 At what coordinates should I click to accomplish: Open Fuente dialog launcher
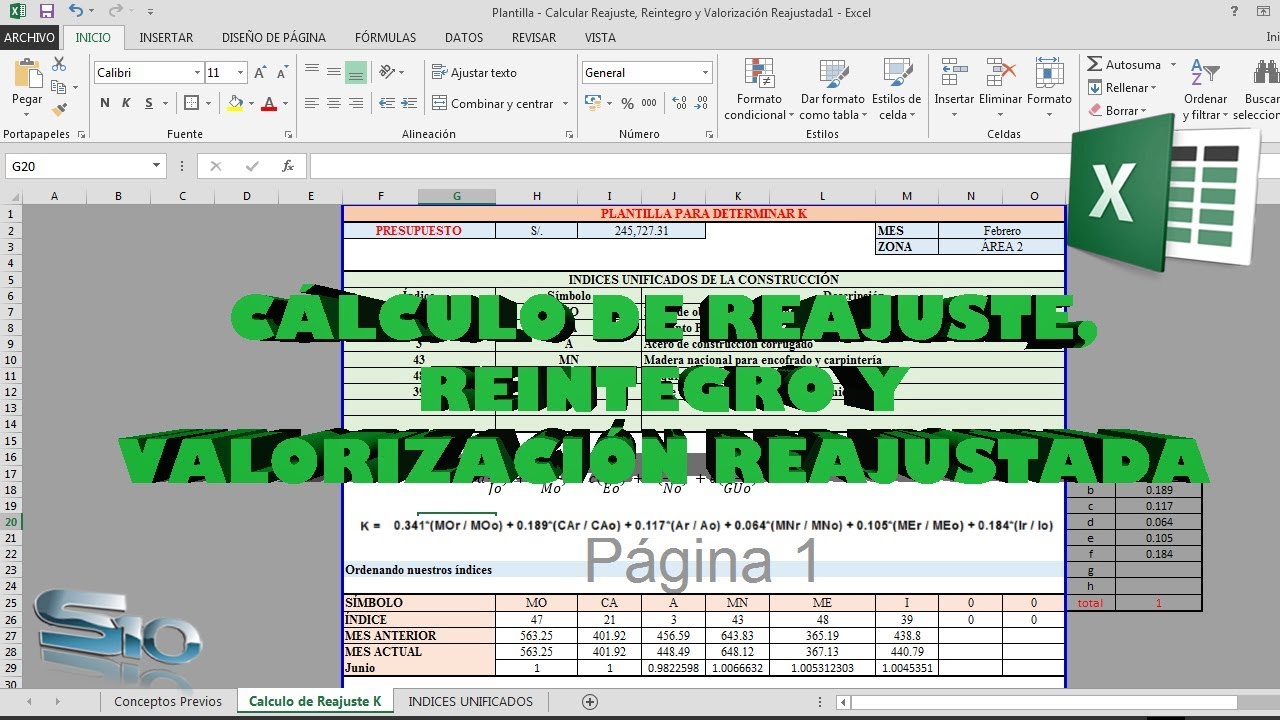289,134
